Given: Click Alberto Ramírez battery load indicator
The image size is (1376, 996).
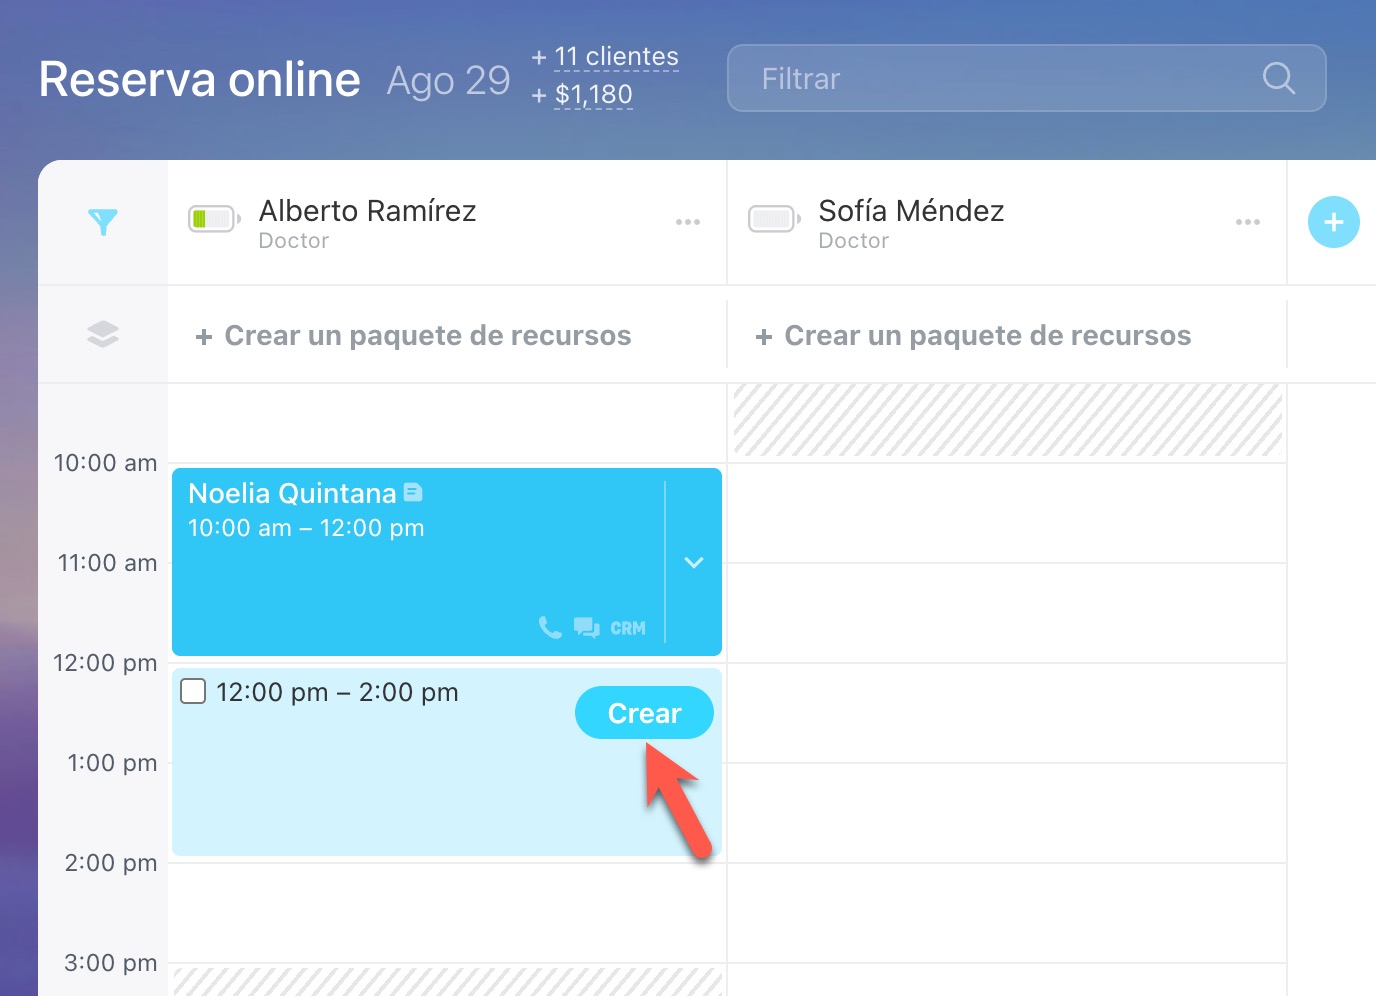Looking at the screenshot, I should (213, 219).
